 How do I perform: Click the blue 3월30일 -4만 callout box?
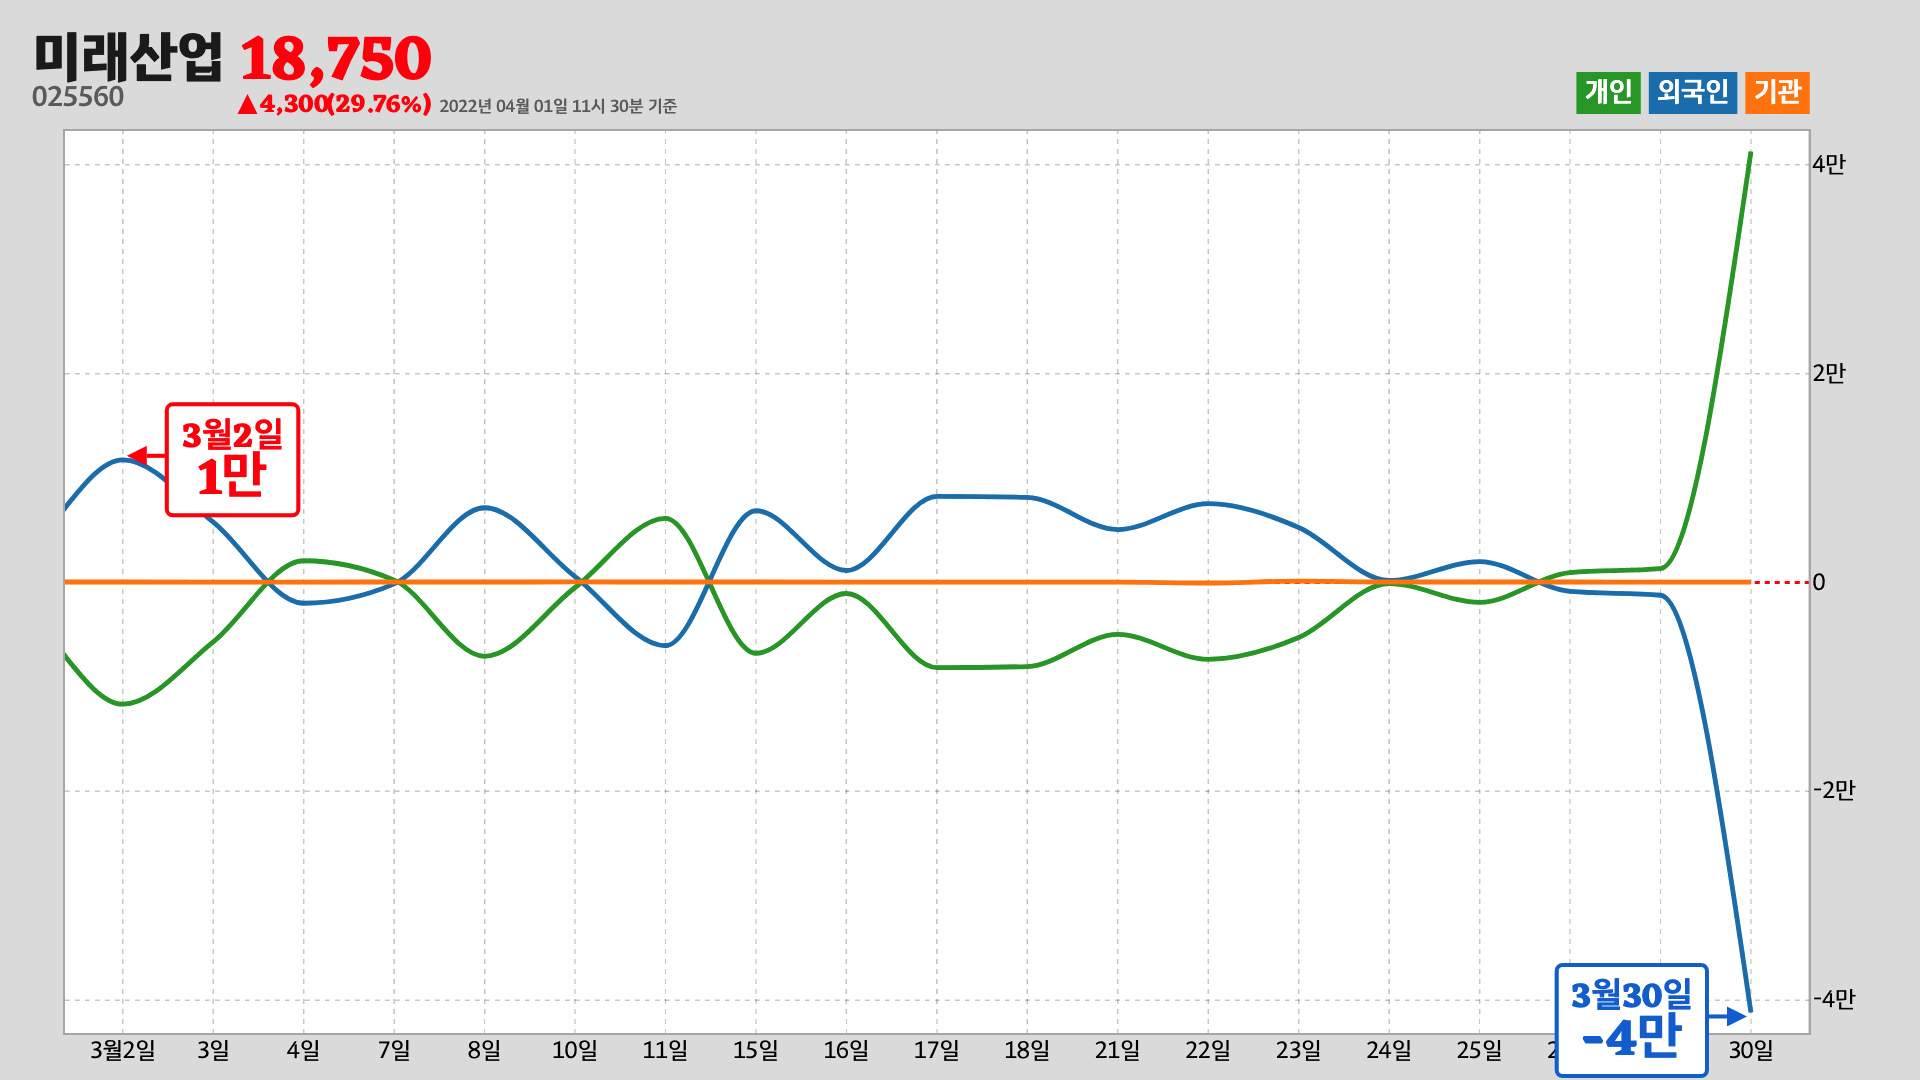coord(1632,1020)
